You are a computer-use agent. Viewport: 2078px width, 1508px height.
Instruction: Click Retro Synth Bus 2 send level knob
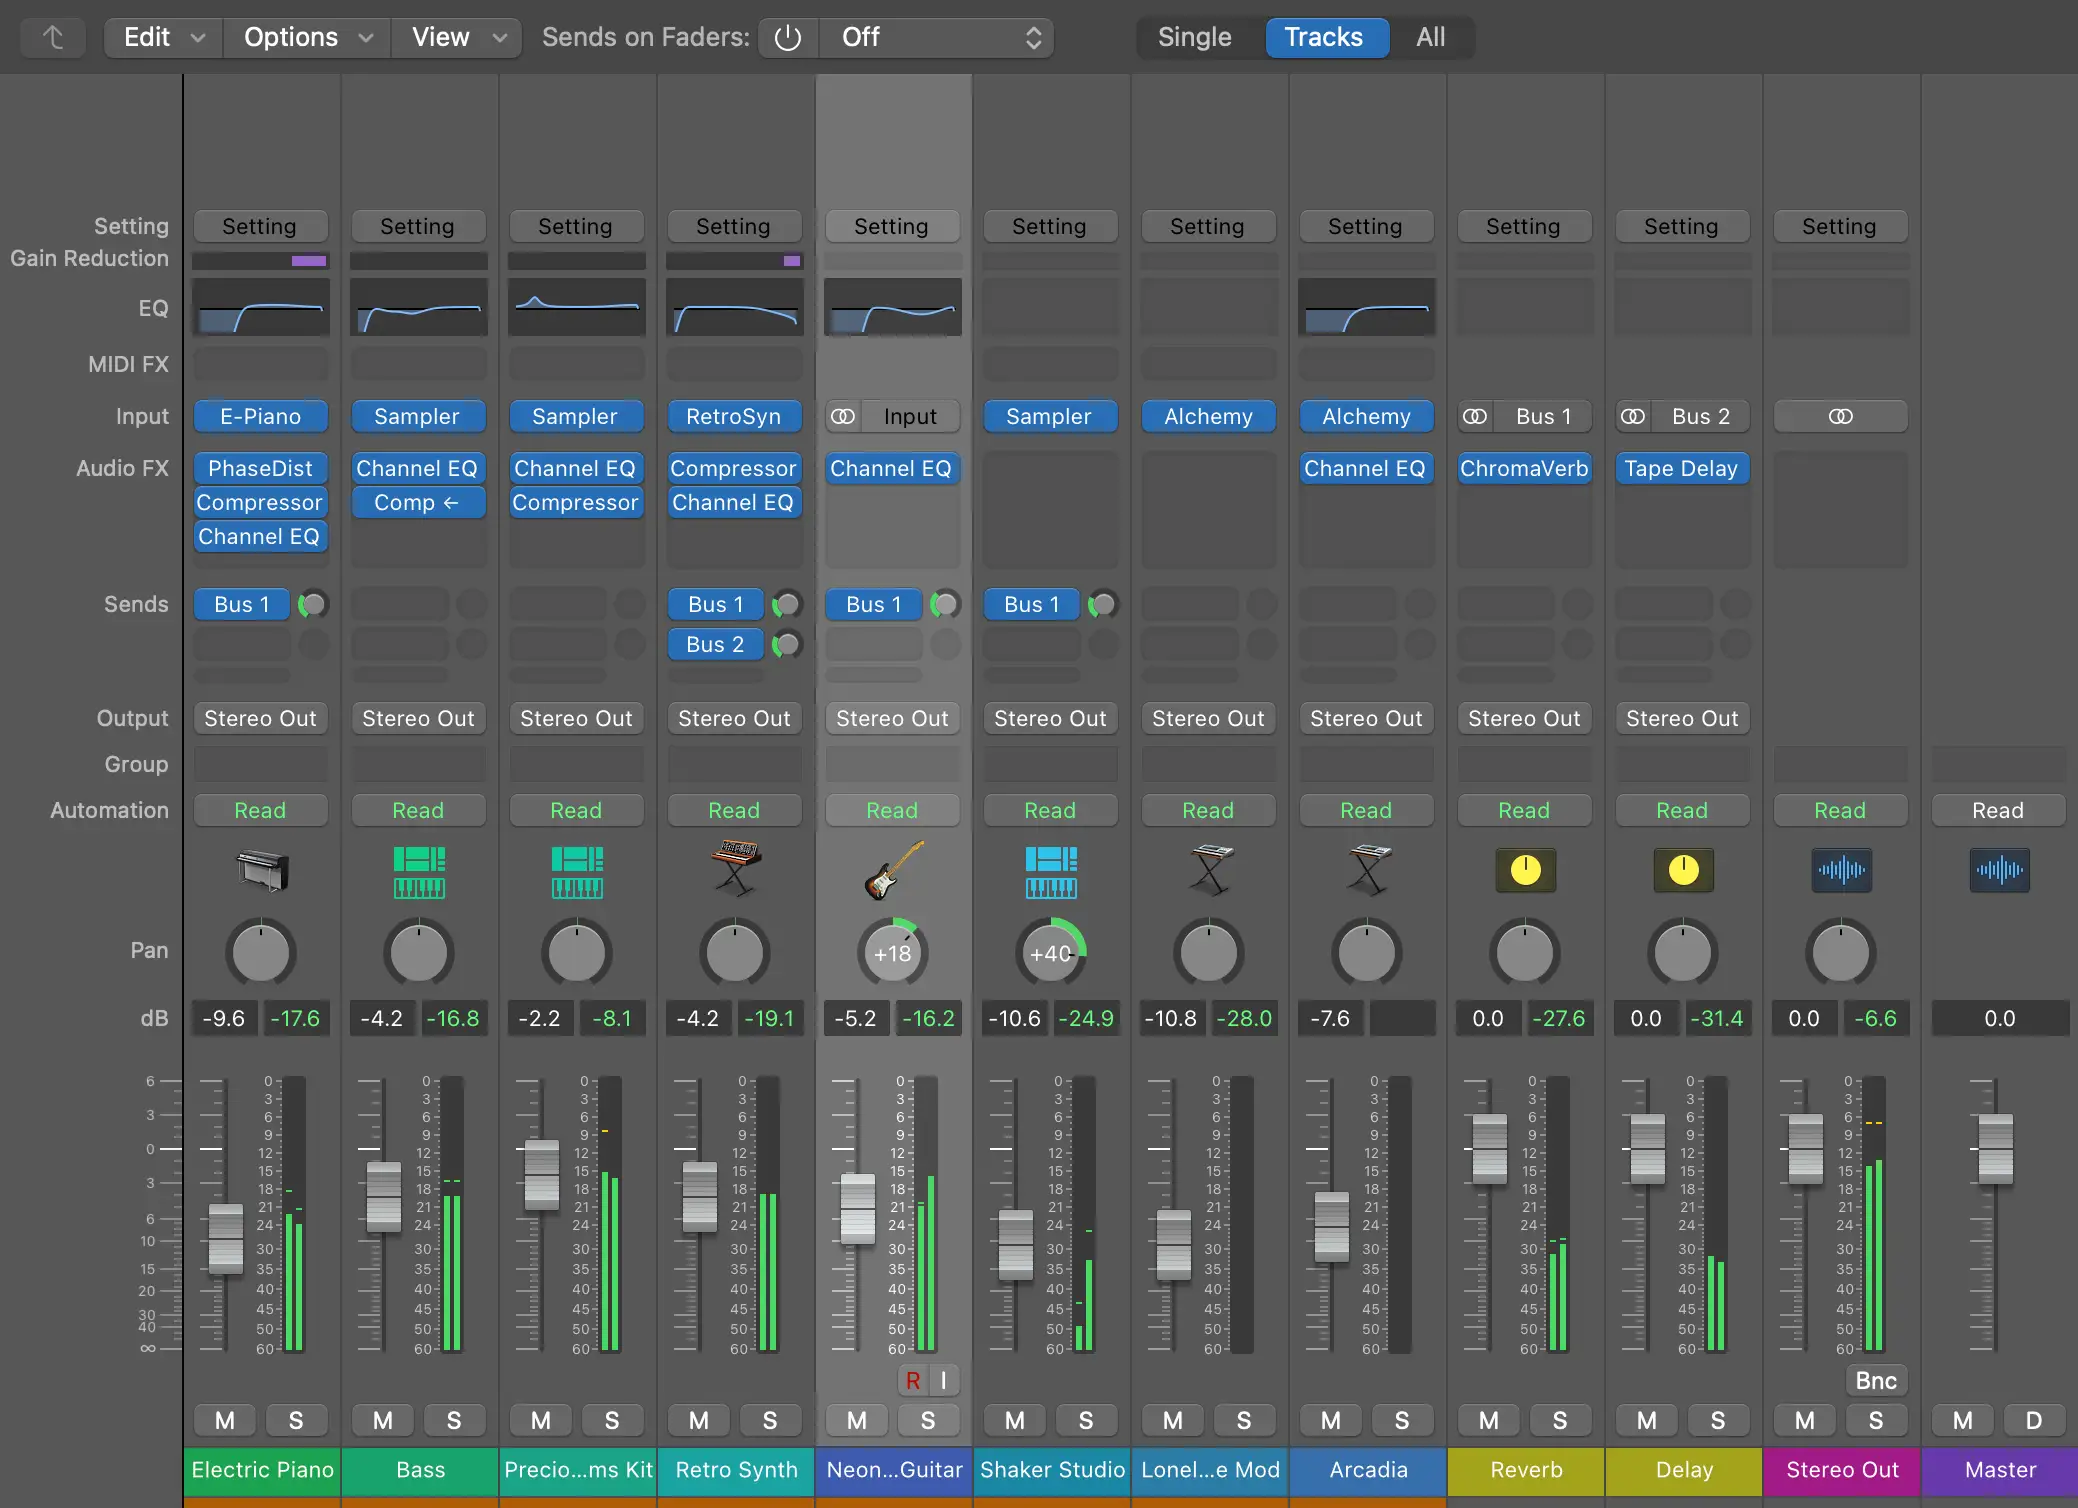(787, 644)
